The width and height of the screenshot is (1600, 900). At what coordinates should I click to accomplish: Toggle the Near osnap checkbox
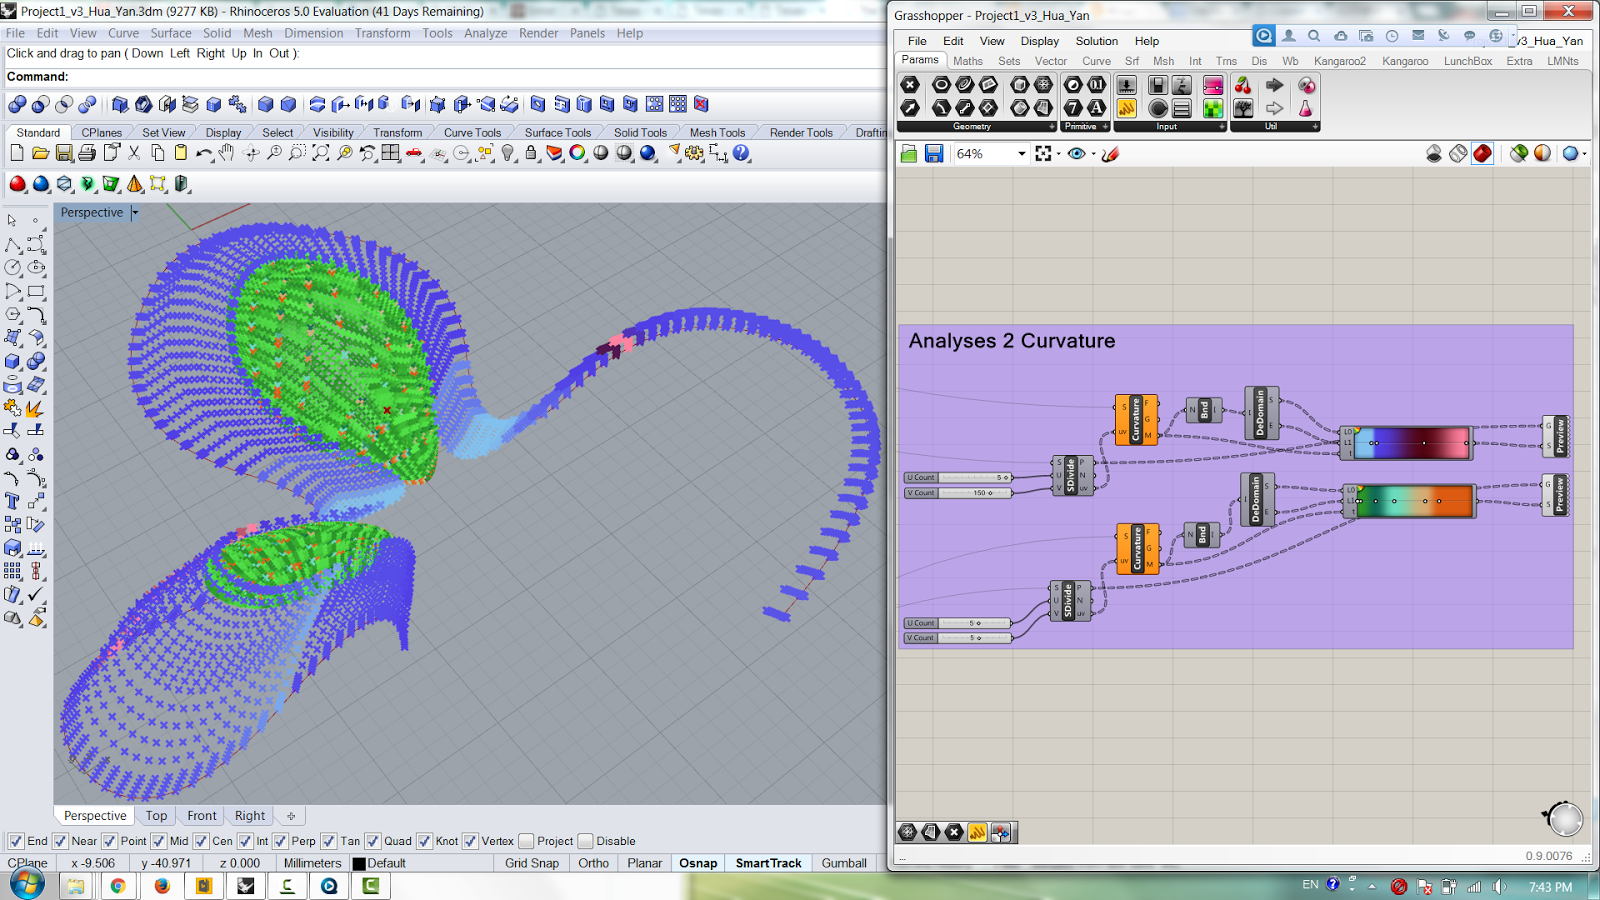60,841
